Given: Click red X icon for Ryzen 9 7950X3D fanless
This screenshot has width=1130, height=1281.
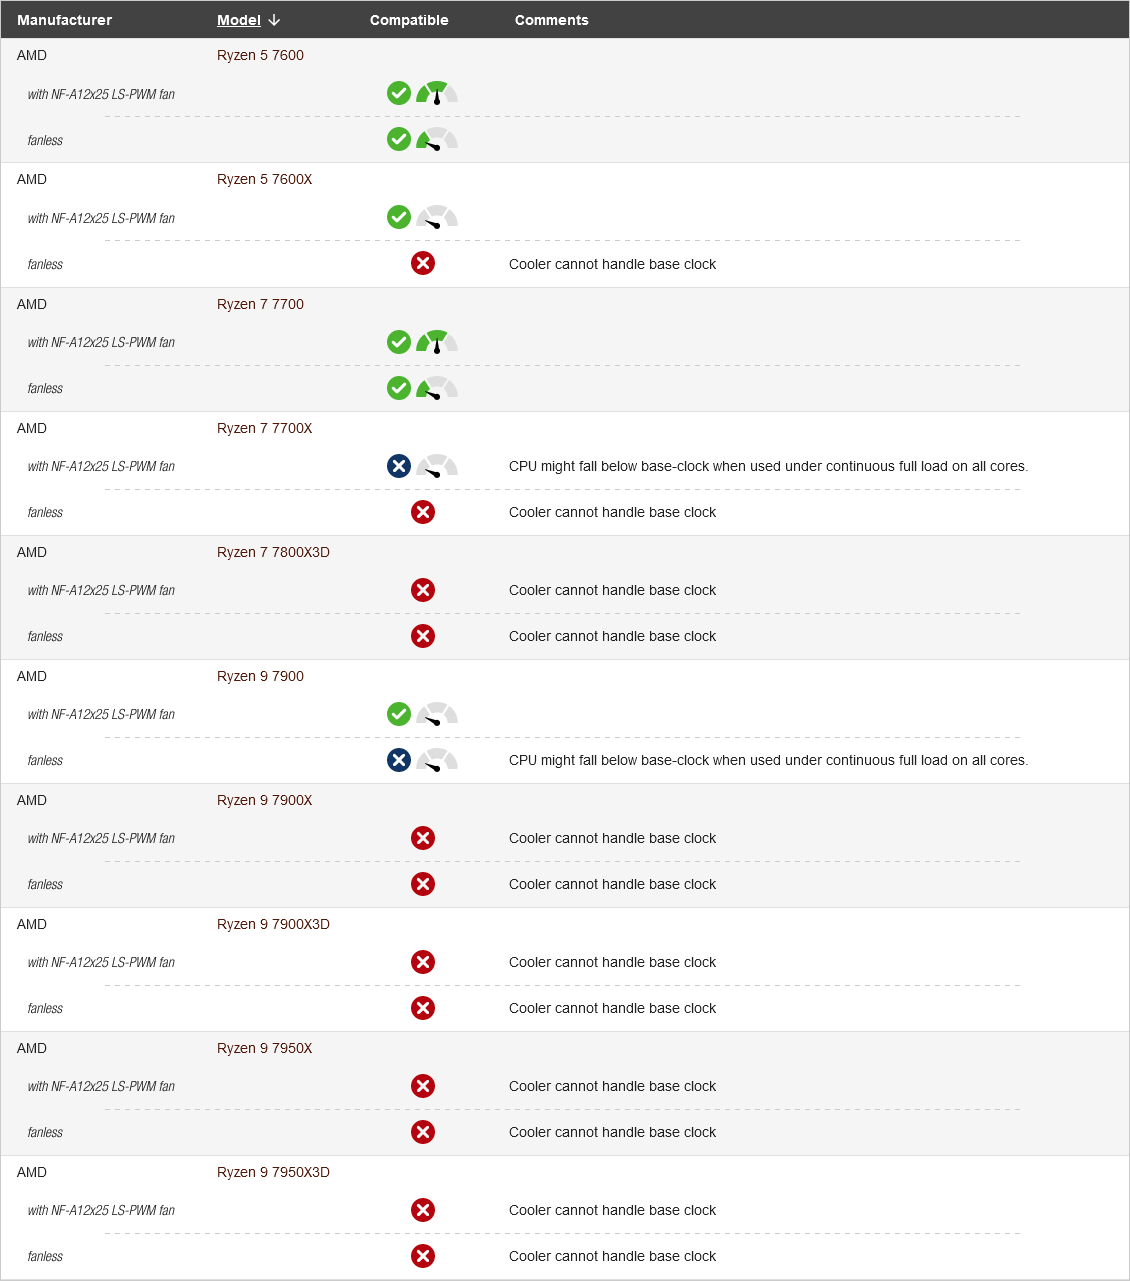Looking at the screenshot, I should [x=423, y=1255].
